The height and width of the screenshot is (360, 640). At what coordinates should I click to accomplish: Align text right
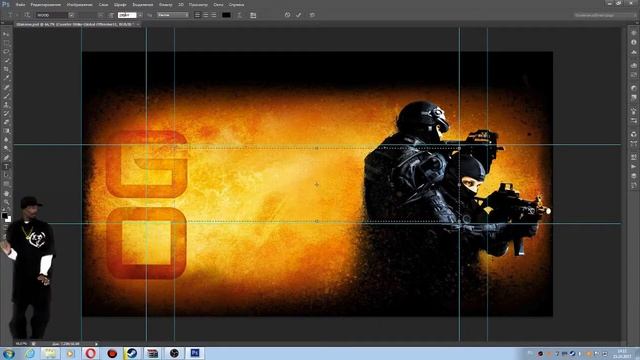(213, 15)
